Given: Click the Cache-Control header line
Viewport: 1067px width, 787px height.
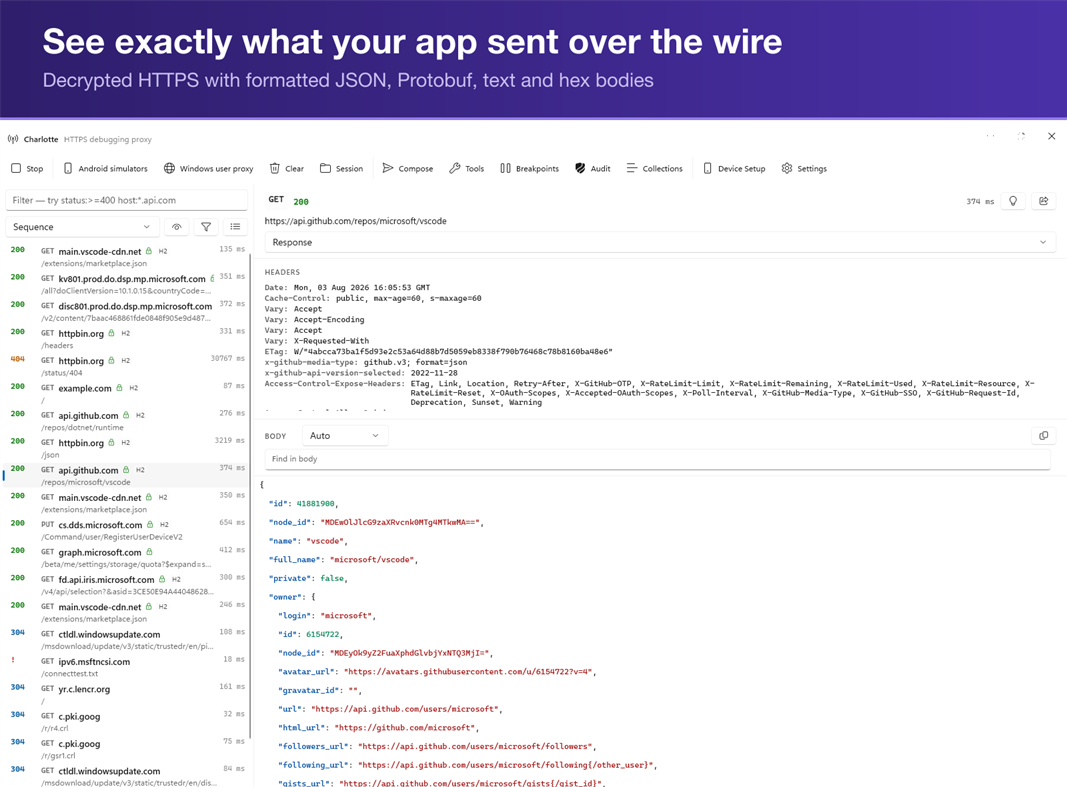Looking at the screenshot, I should pyautogui.click(x=373, y=298).
